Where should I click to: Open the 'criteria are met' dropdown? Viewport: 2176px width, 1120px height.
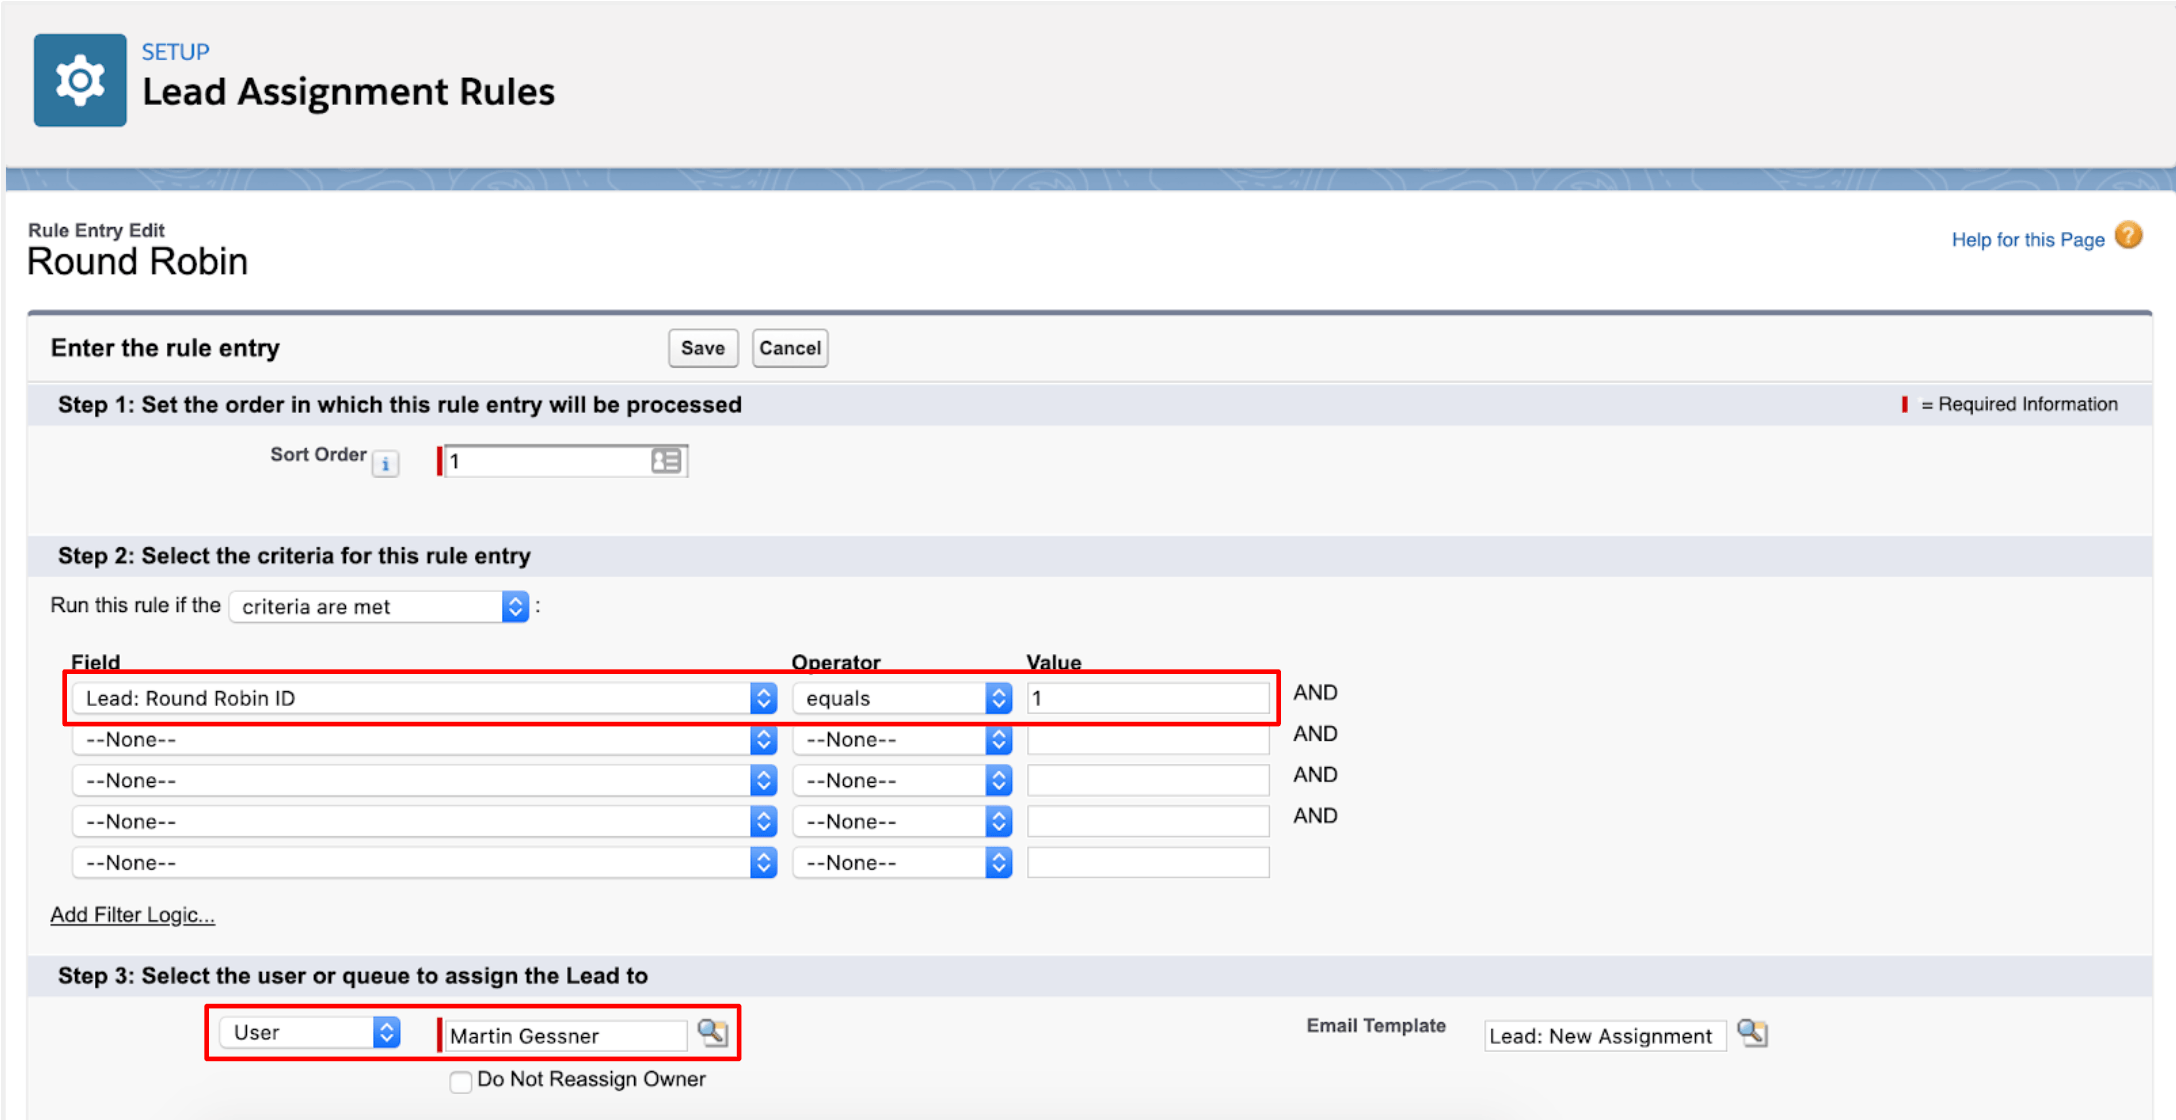click(x=379, y=606)
